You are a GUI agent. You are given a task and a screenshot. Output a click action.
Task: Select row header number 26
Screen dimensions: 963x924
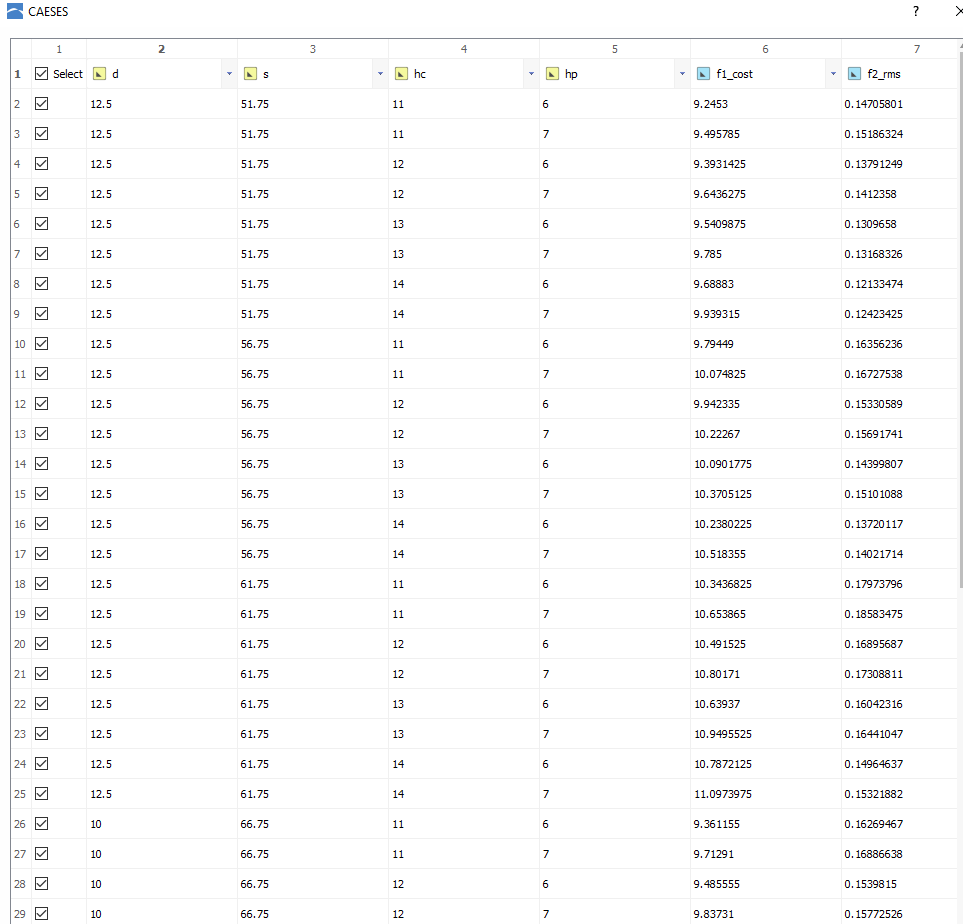coord(20,824)
